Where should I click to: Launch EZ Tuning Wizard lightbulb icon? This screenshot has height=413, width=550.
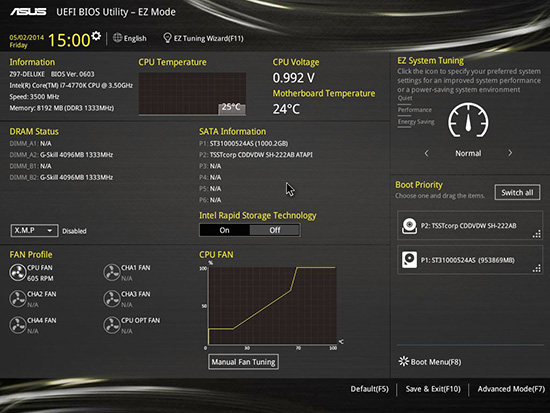pos(167,38)
